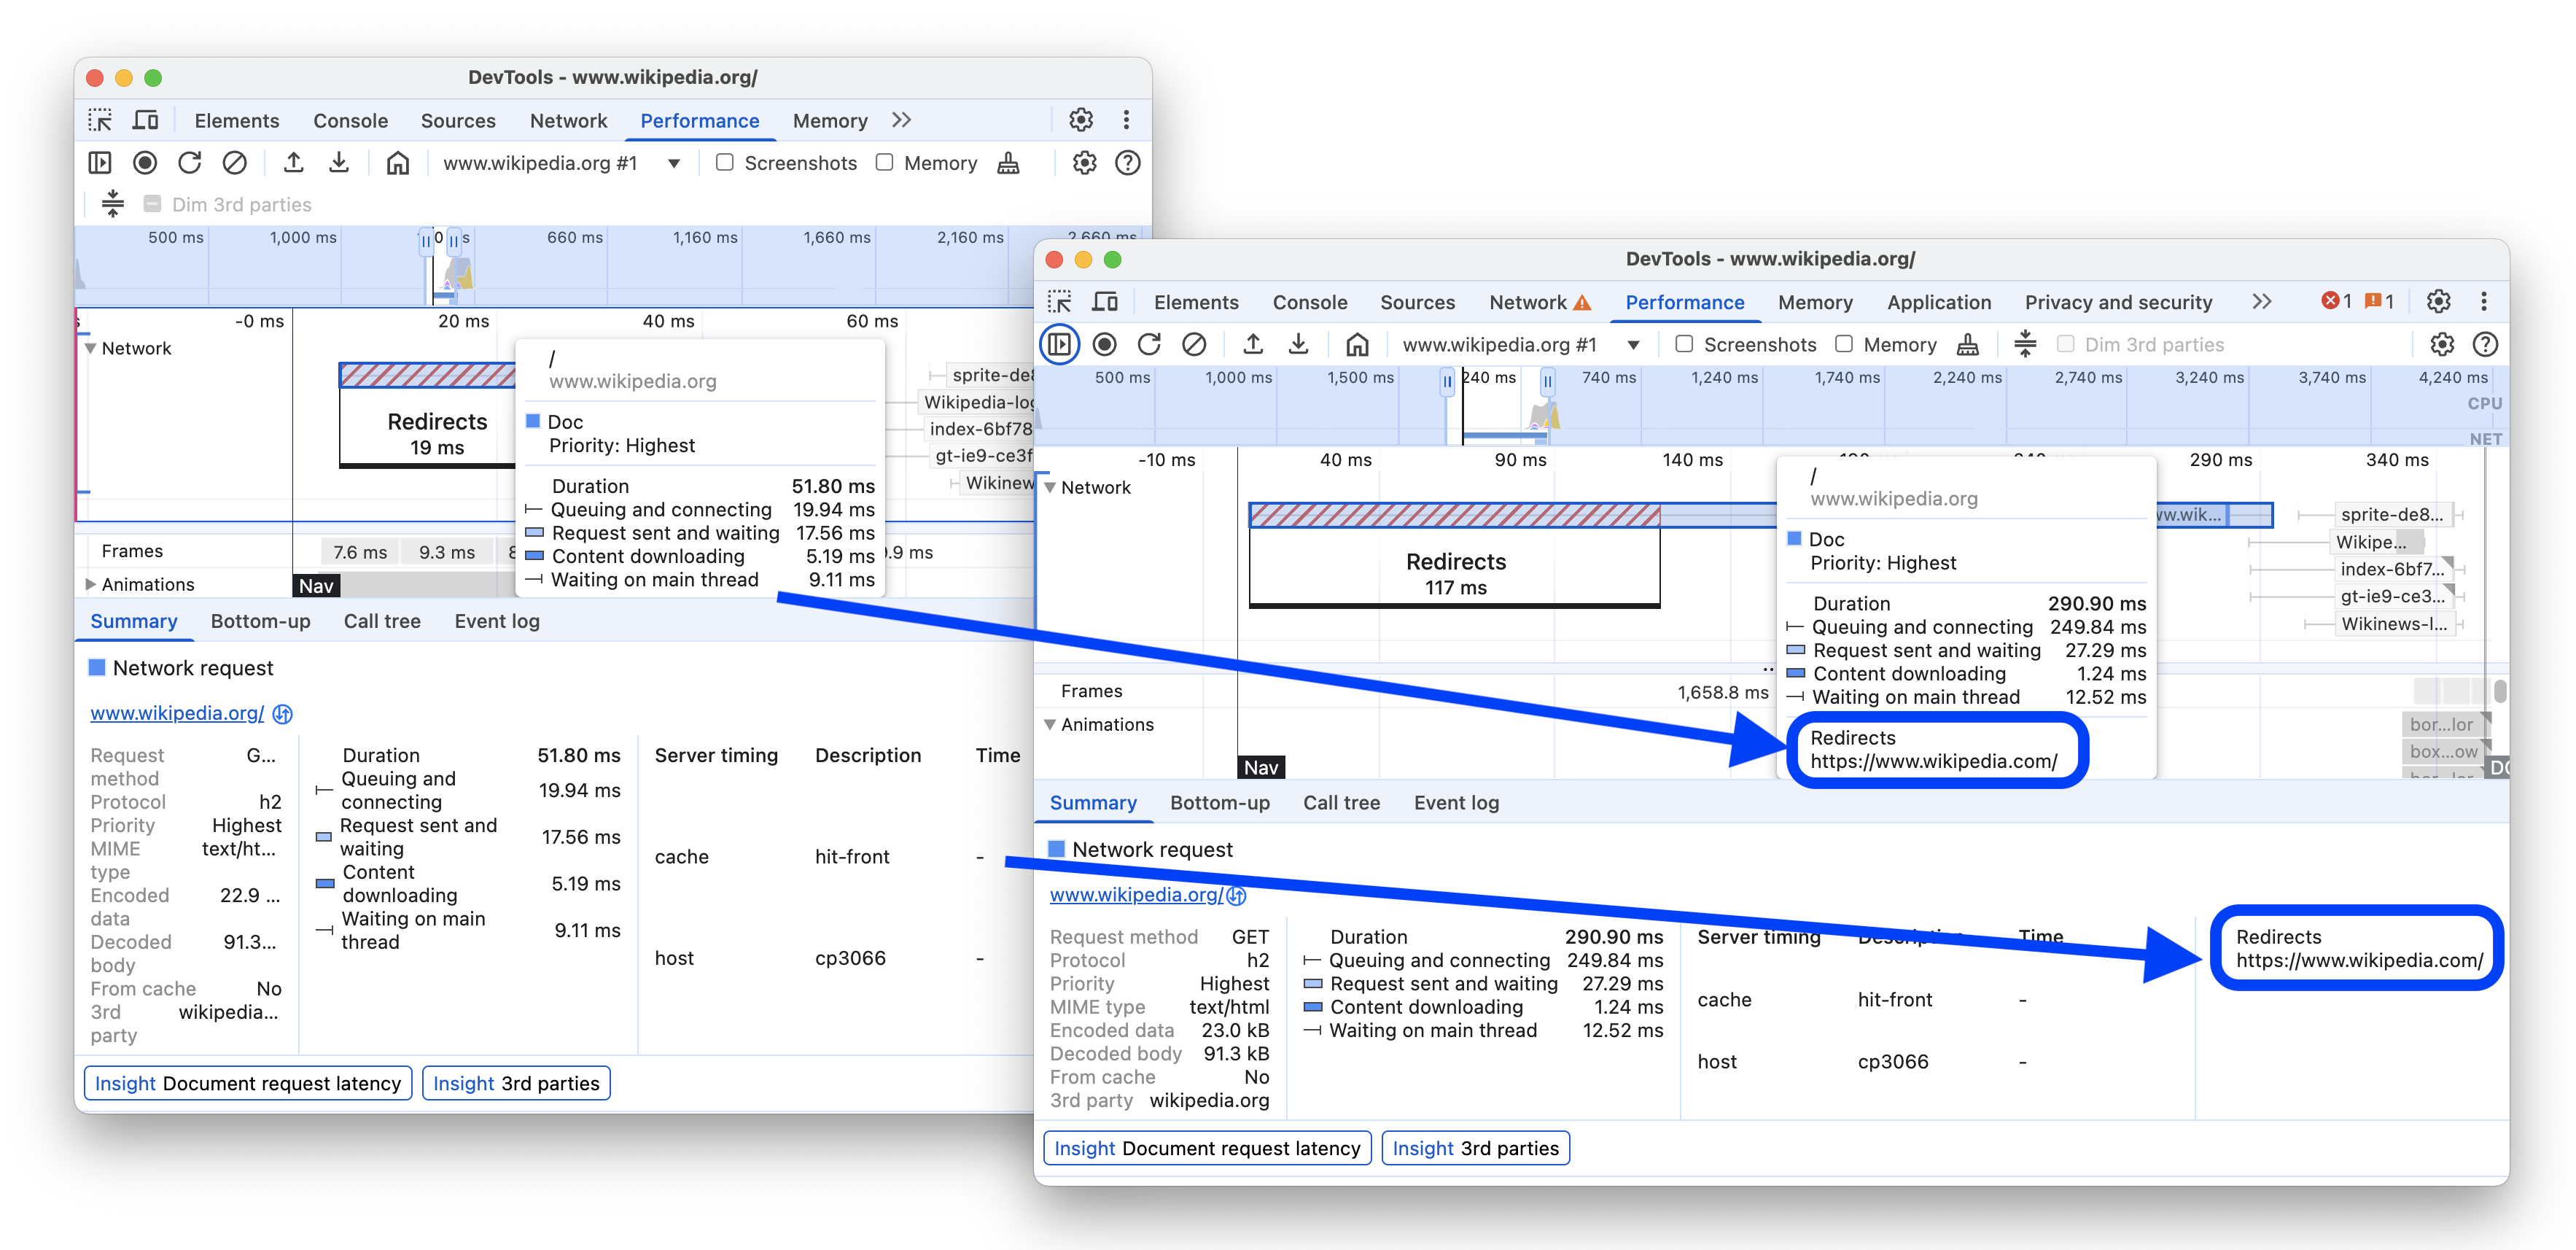
Task: Enable the Screenshots checkbox
Action: pos(1684,343)
